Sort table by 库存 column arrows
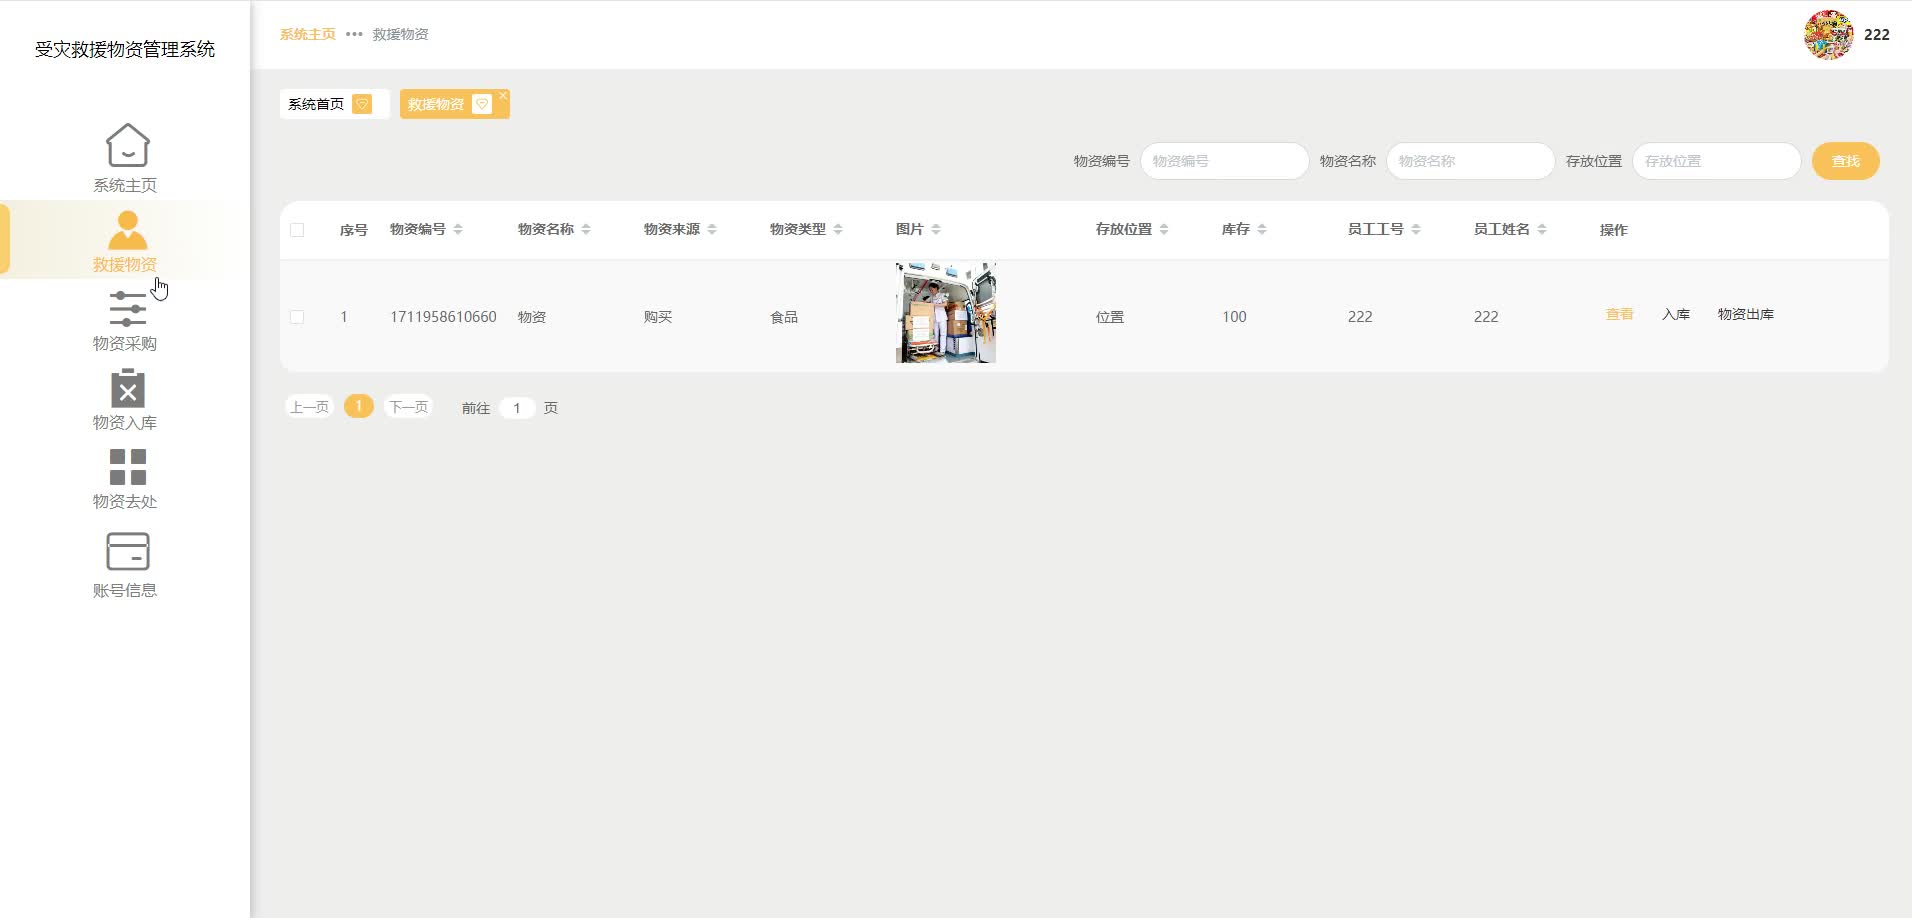Image resolution: width=1912 pixels, height=918 pixels. point(1262,229)
